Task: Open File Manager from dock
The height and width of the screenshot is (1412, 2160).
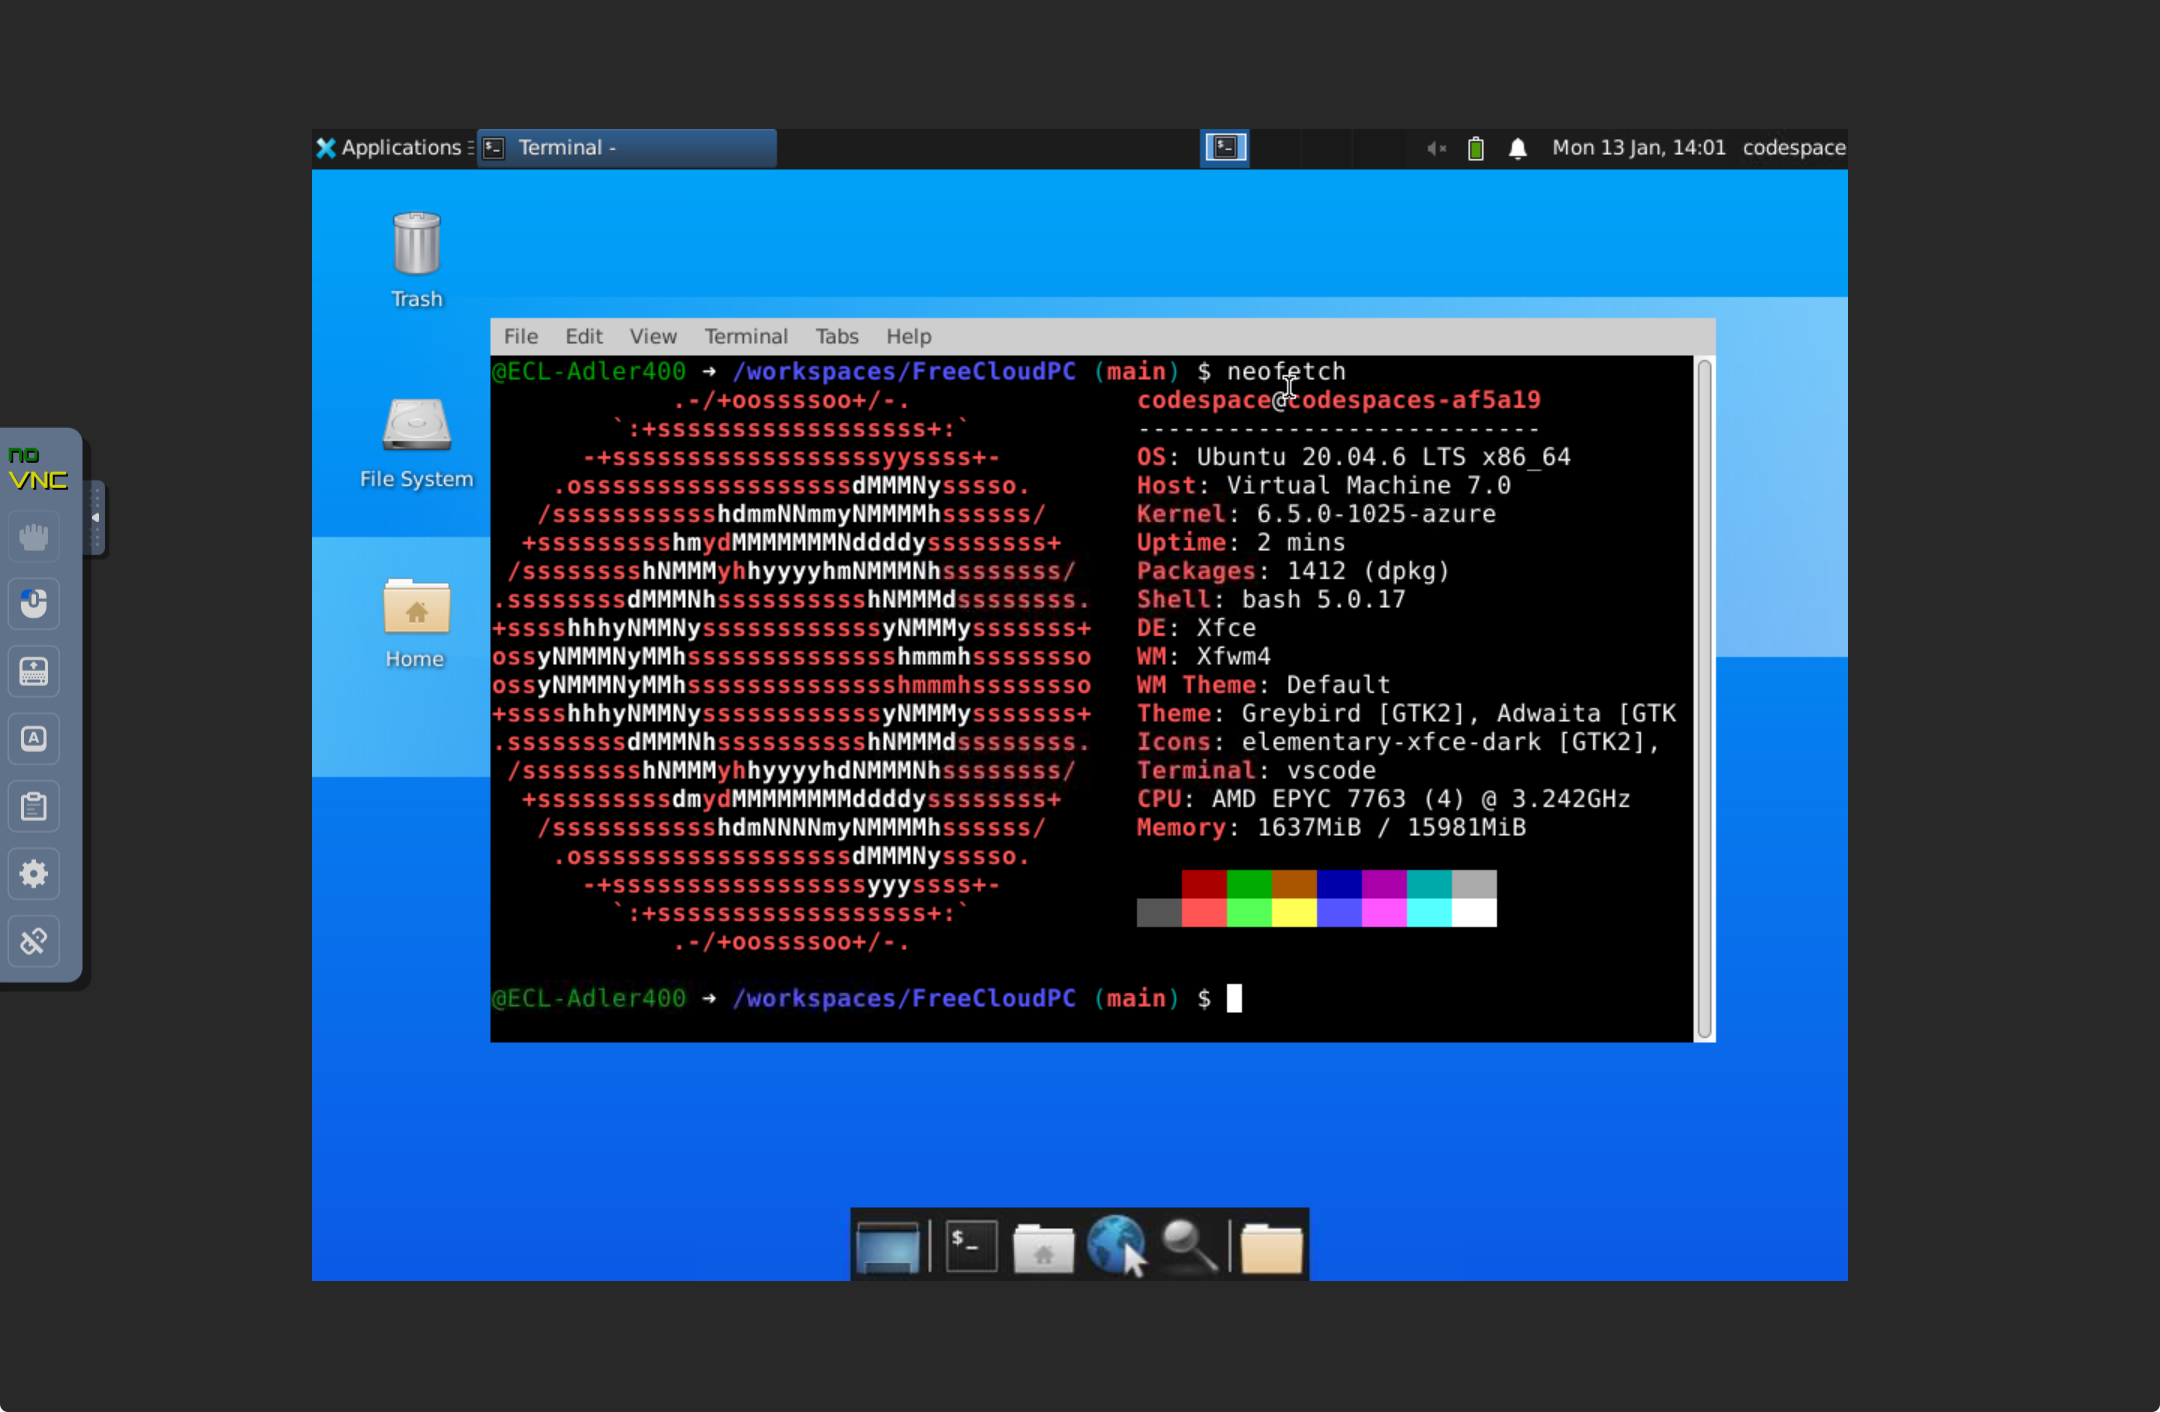Action: 1043,1247
